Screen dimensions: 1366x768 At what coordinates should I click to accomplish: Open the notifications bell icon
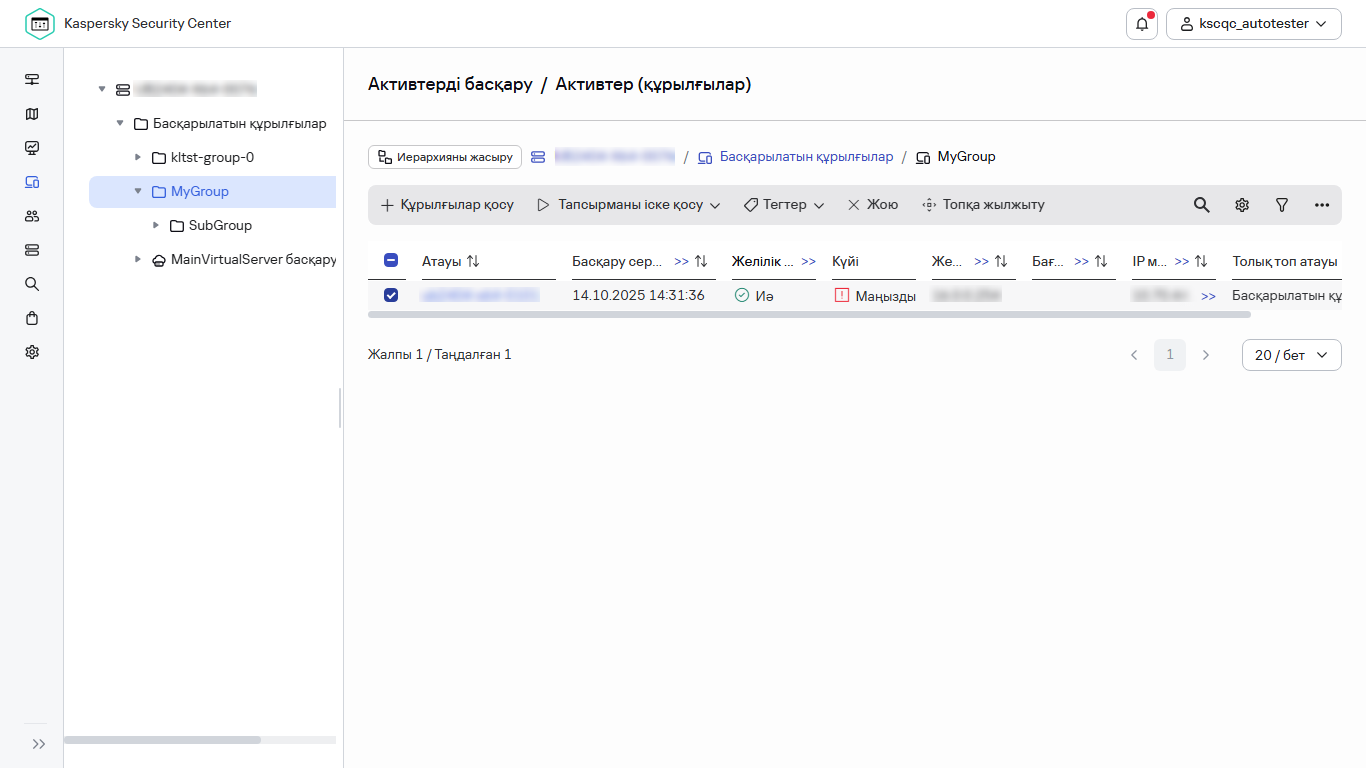click(1141, 24)
